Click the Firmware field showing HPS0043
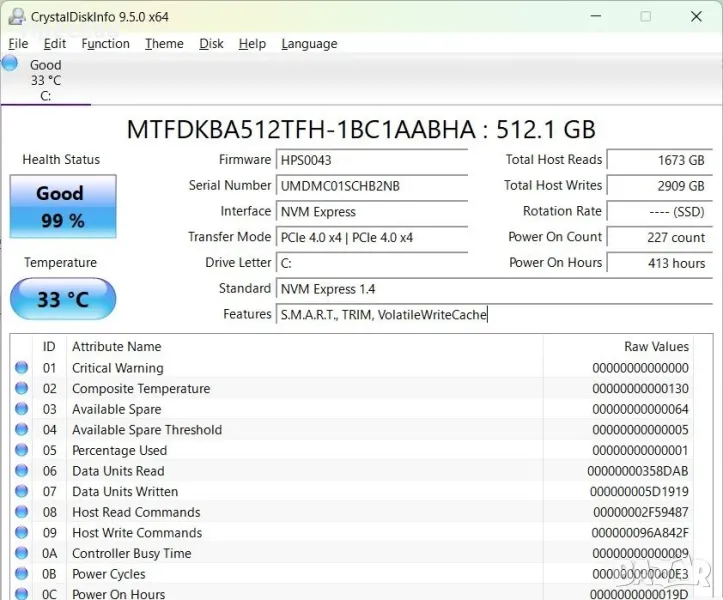 (372, 160)
